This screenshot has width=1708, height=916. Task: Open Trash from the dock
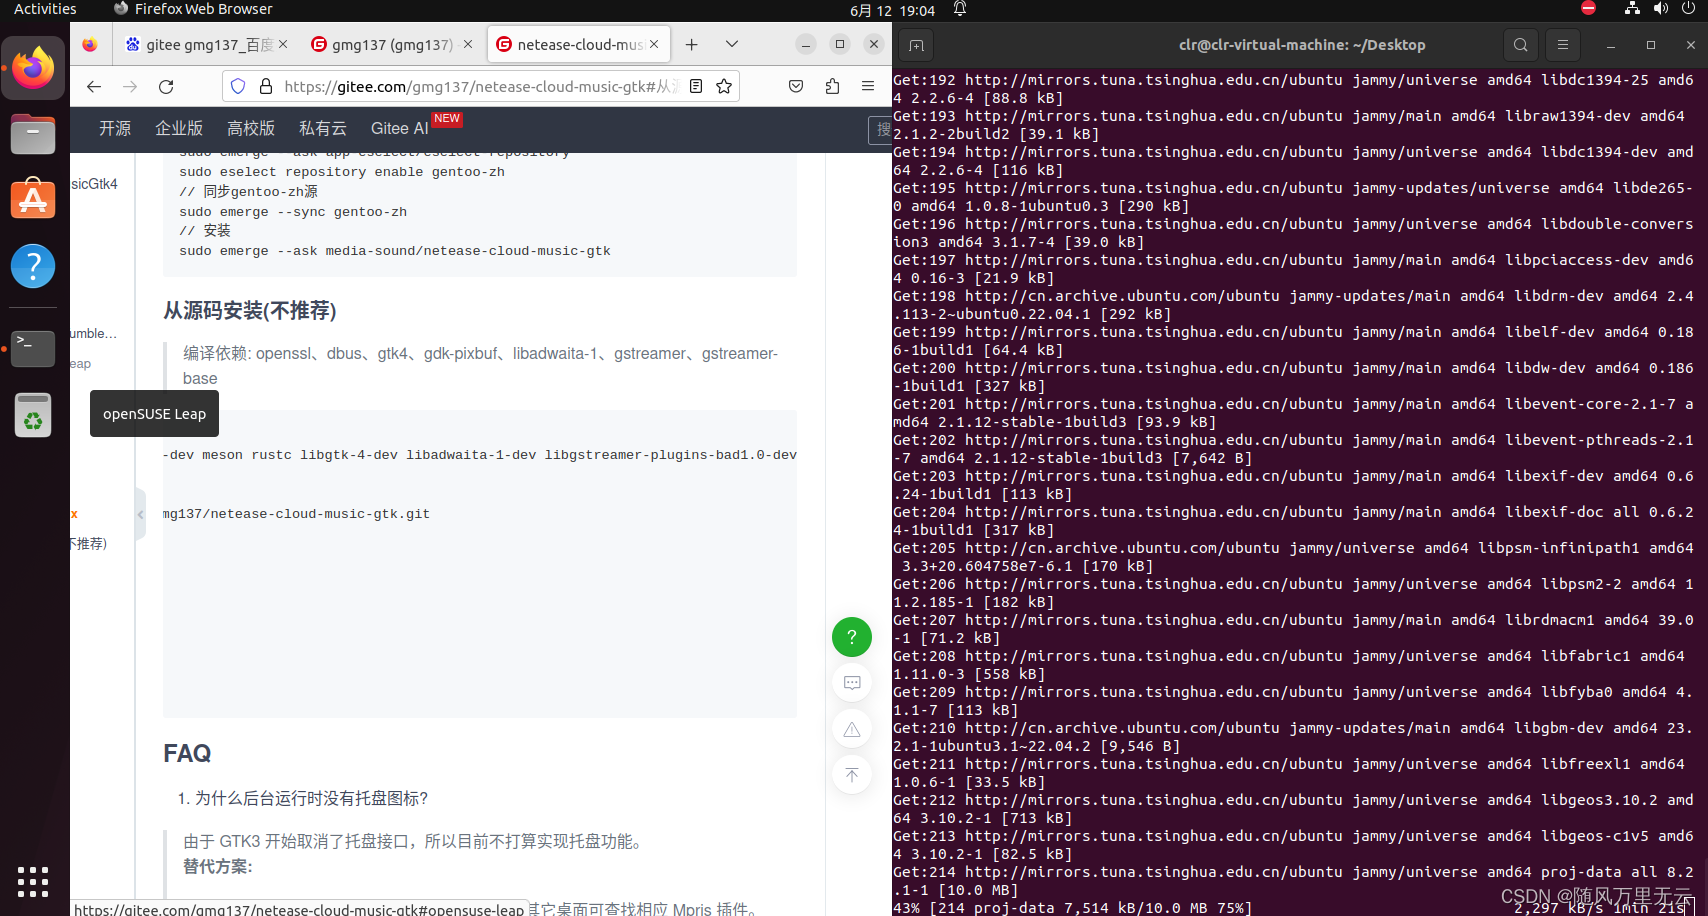(x=33, y=414)
